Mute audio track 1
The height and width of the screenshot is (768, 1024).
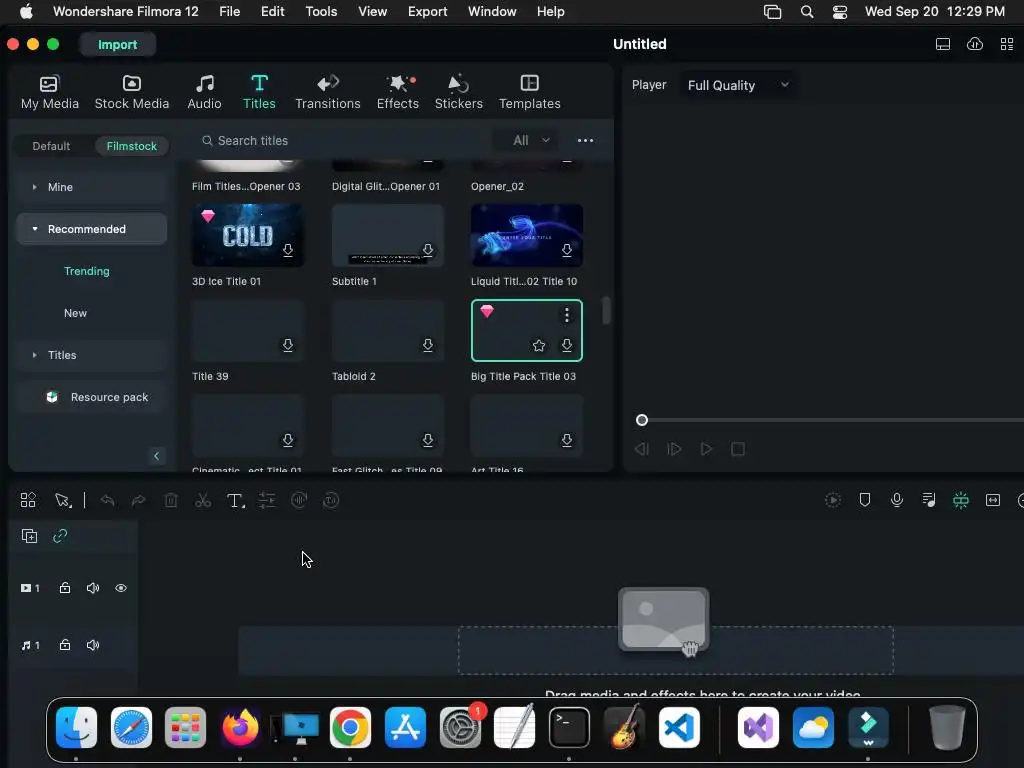(x=93, y=645)
